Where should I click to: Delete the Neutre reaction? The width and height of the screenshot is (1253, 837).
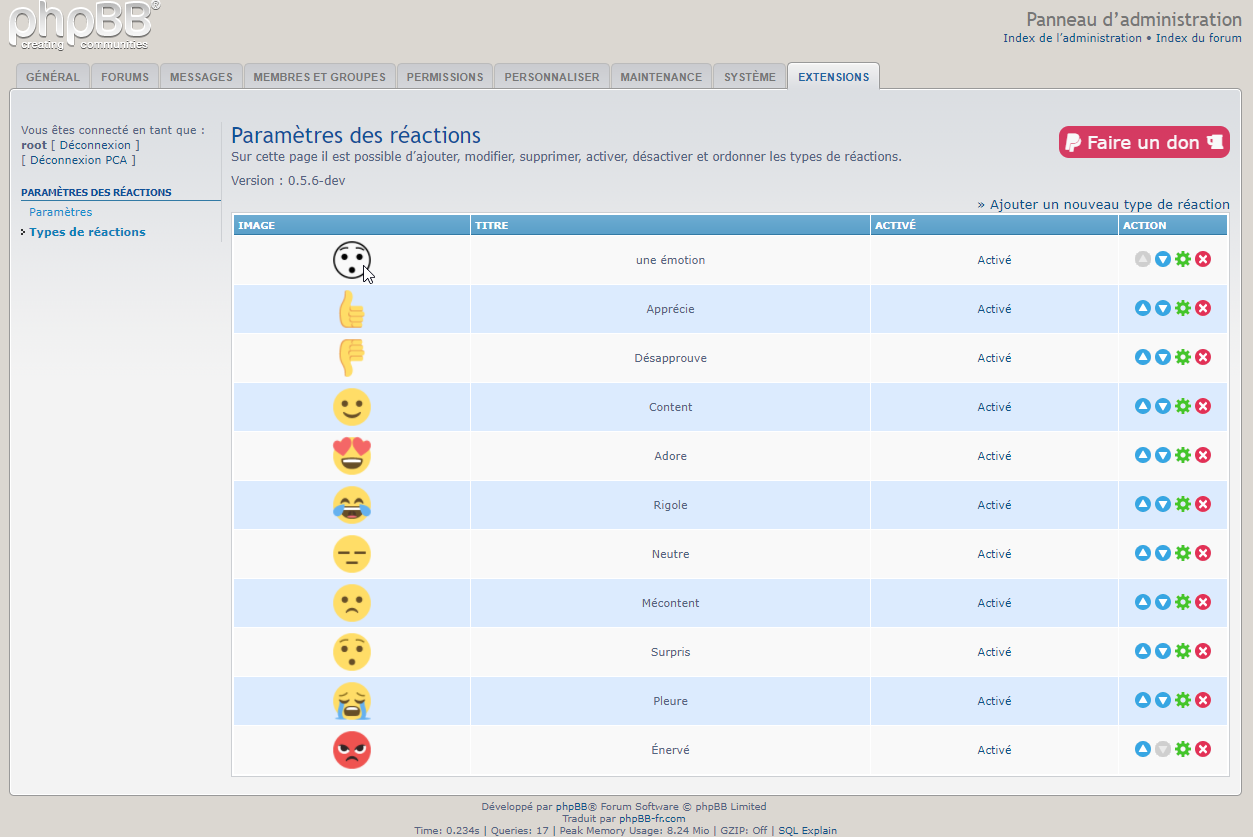[1203, 553]
